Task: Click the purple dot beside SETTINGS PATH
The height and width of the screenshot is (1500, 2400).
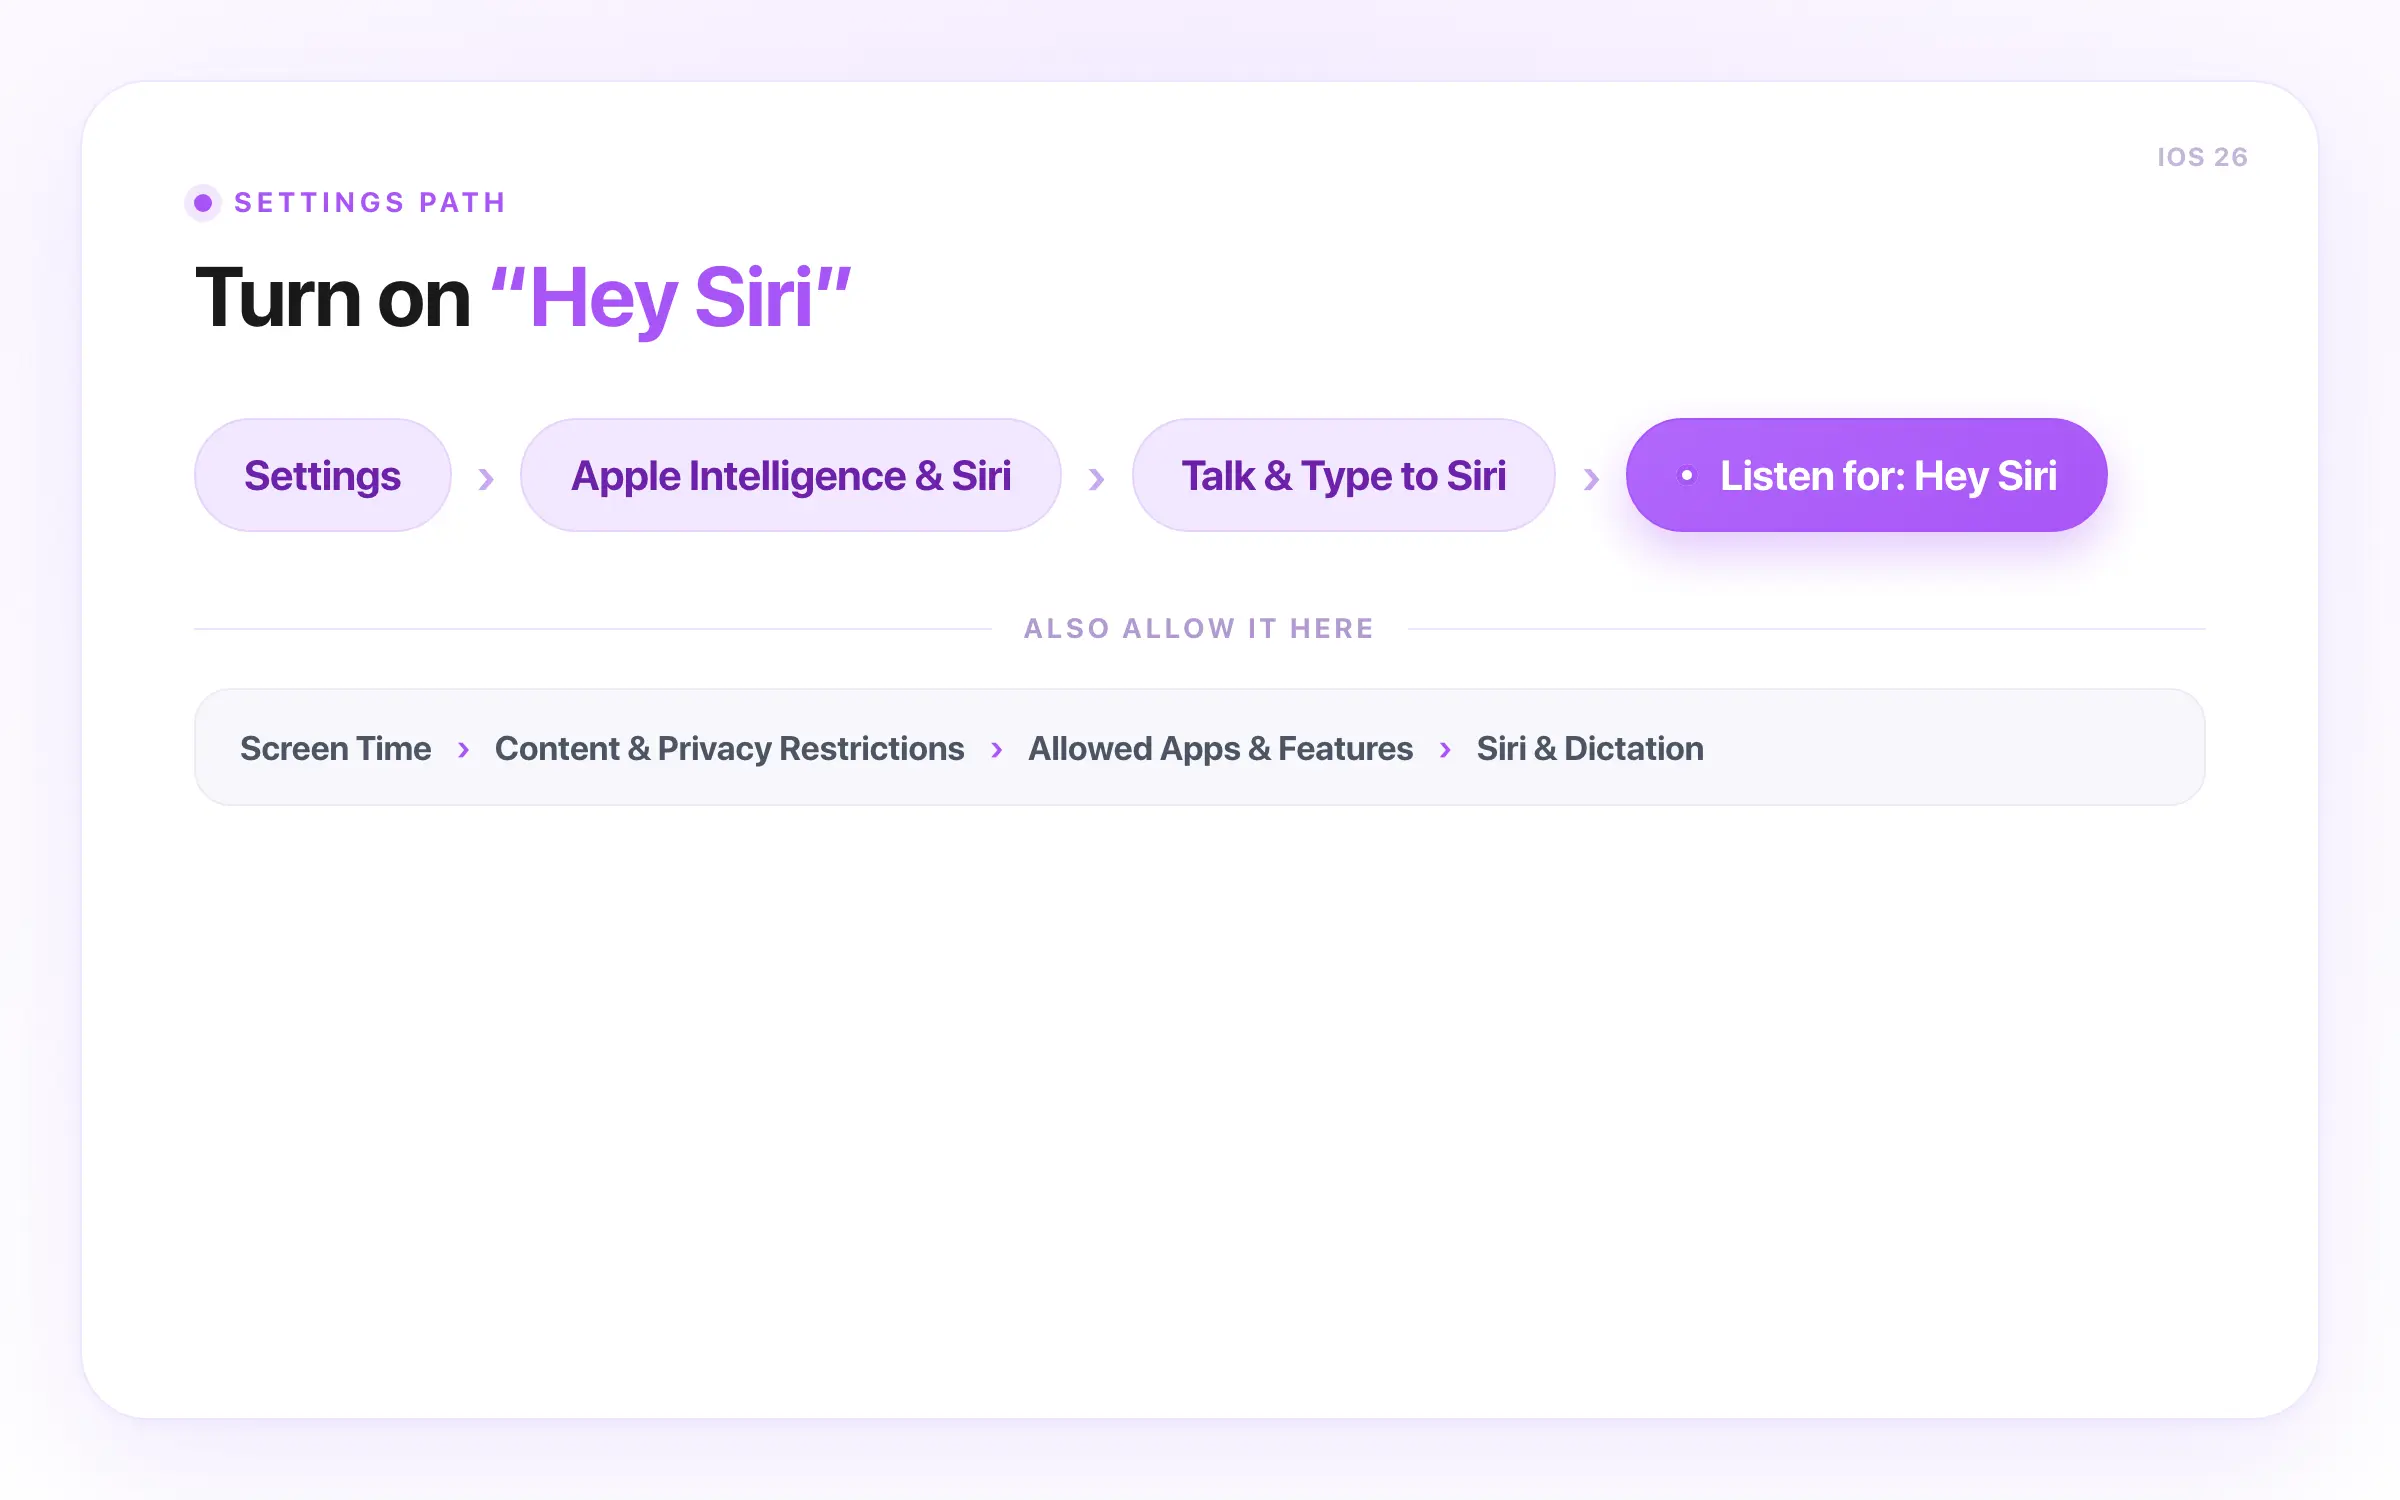Action: [x=203, y=203]
